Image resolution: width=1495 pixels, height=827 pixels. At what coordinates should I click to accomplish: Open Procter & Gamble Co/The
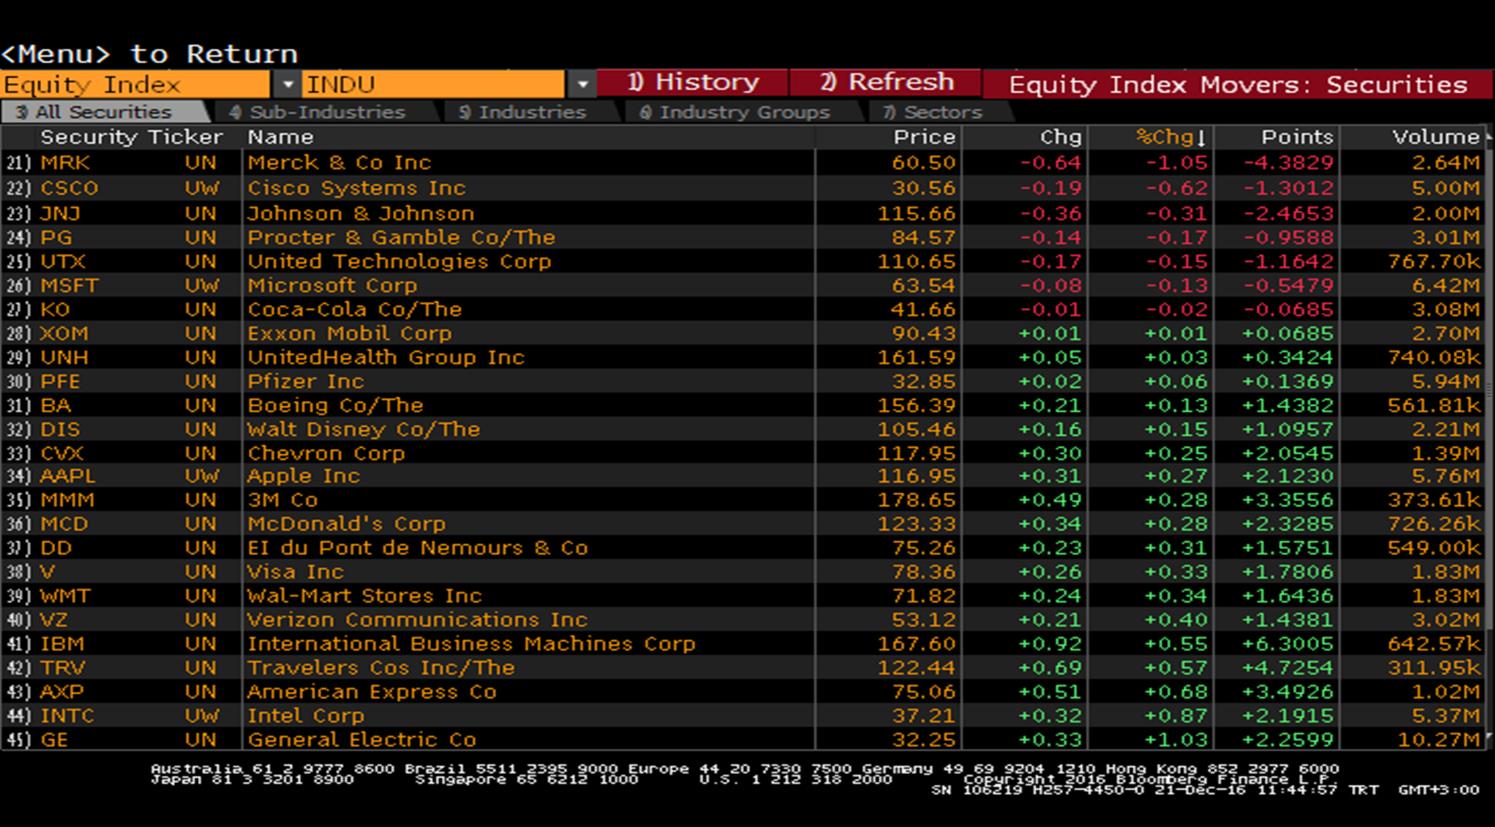pyautogui.click(x=401, y=237)
